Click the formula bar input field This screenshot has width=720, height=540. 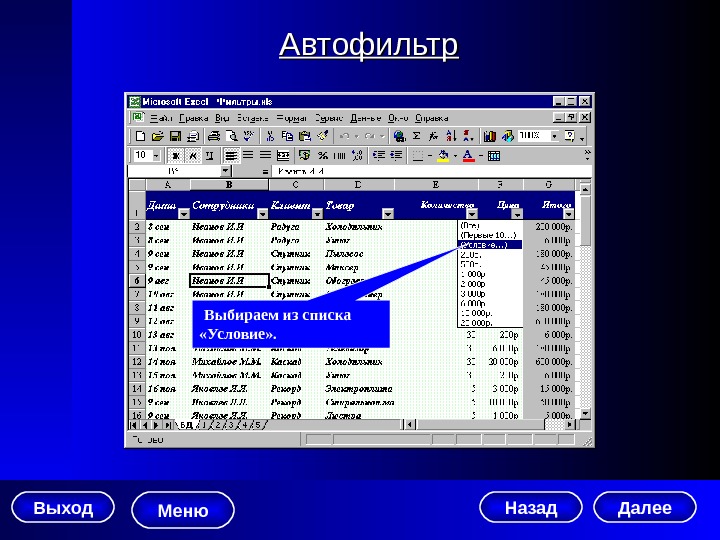(432, 171)
